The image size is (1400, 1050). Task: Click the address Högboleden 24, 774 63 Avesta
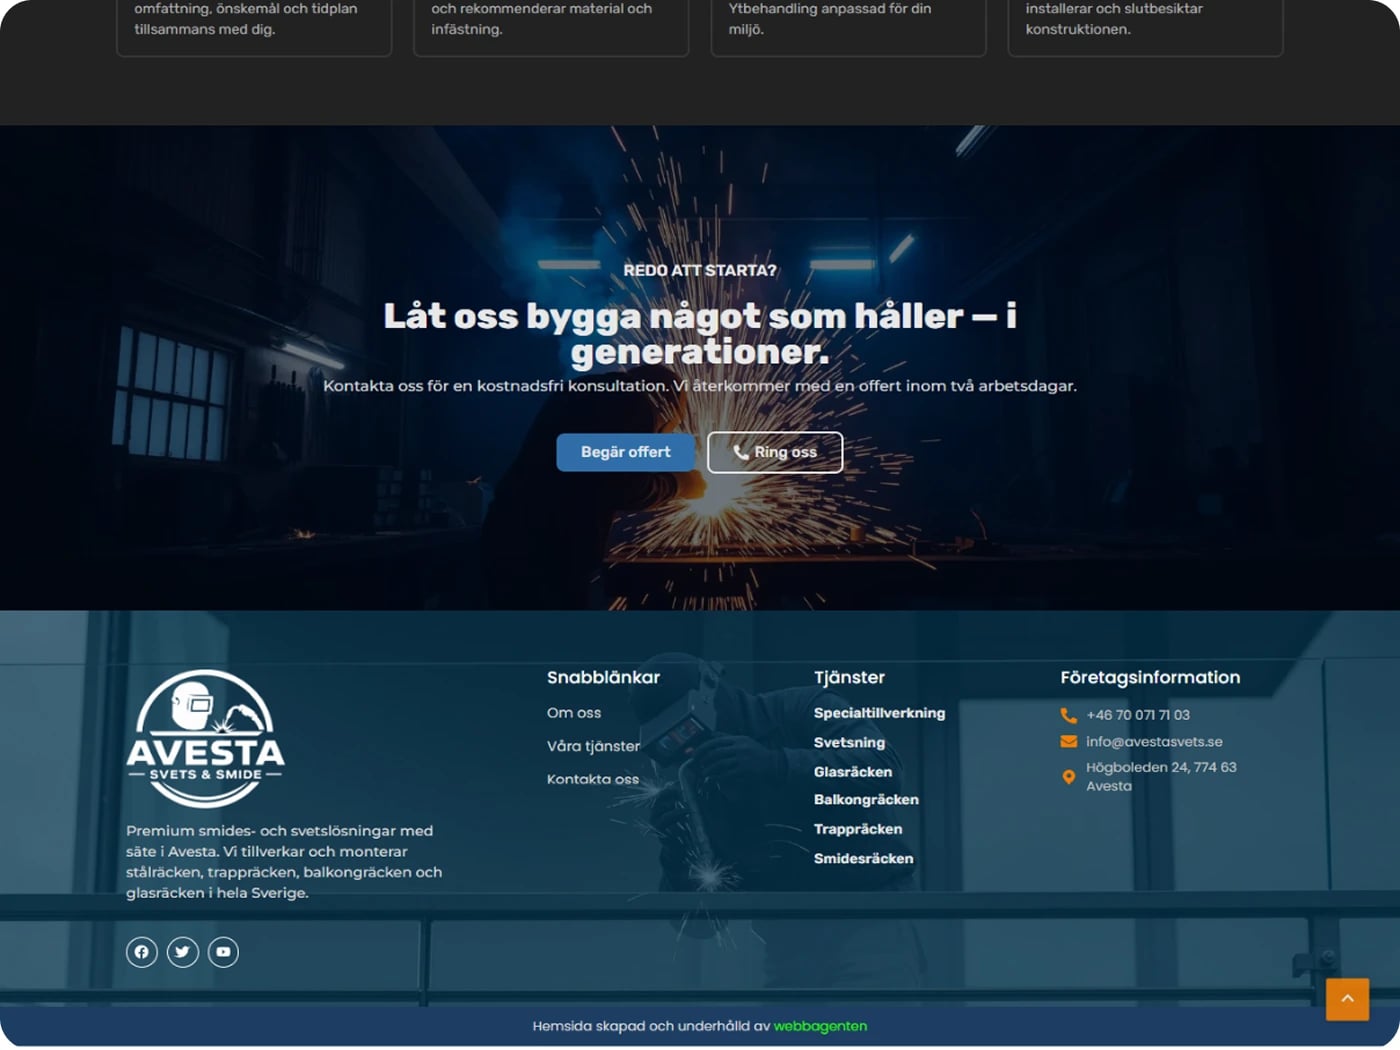[1161, 777]
